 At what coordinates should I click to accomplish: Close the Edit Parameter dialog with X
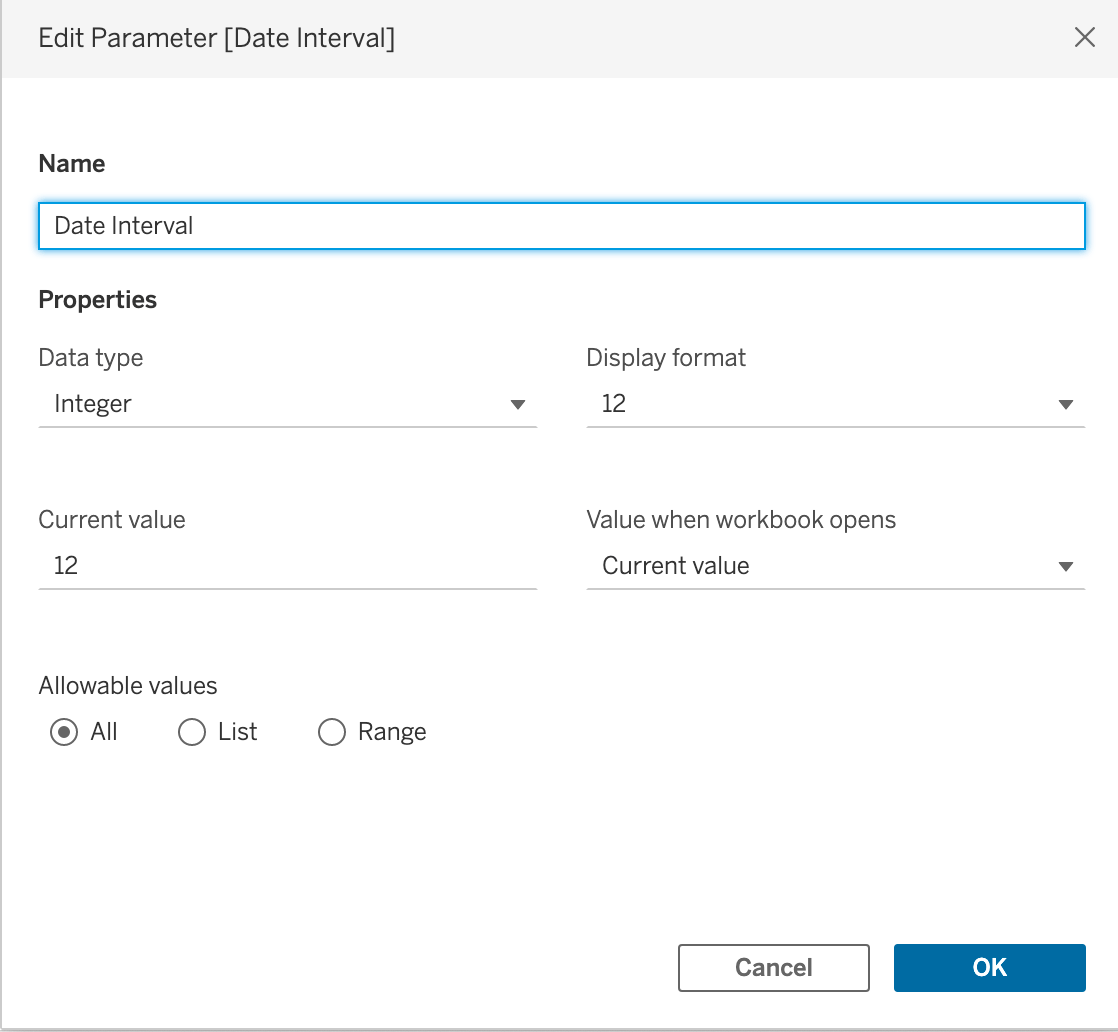(x=1084, y=37)
